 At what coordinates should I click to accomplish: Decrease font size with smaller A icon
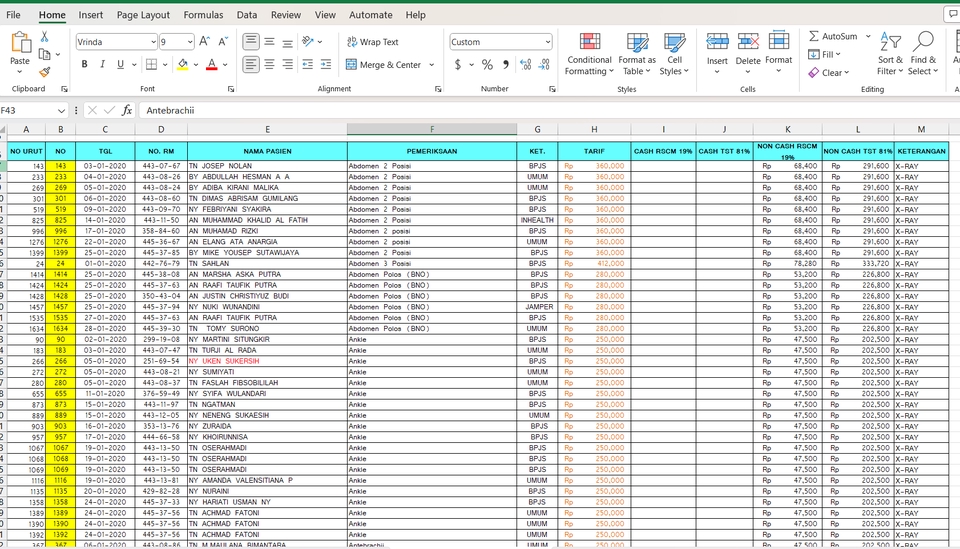click(x=223, y=42)
